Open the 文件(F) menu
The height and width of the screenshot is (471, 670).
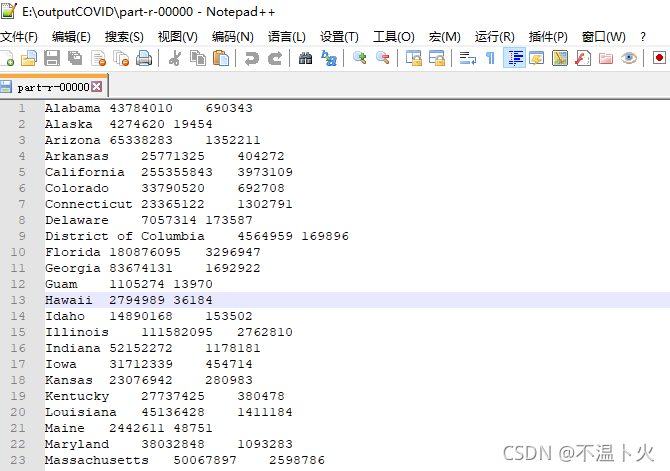19,37
